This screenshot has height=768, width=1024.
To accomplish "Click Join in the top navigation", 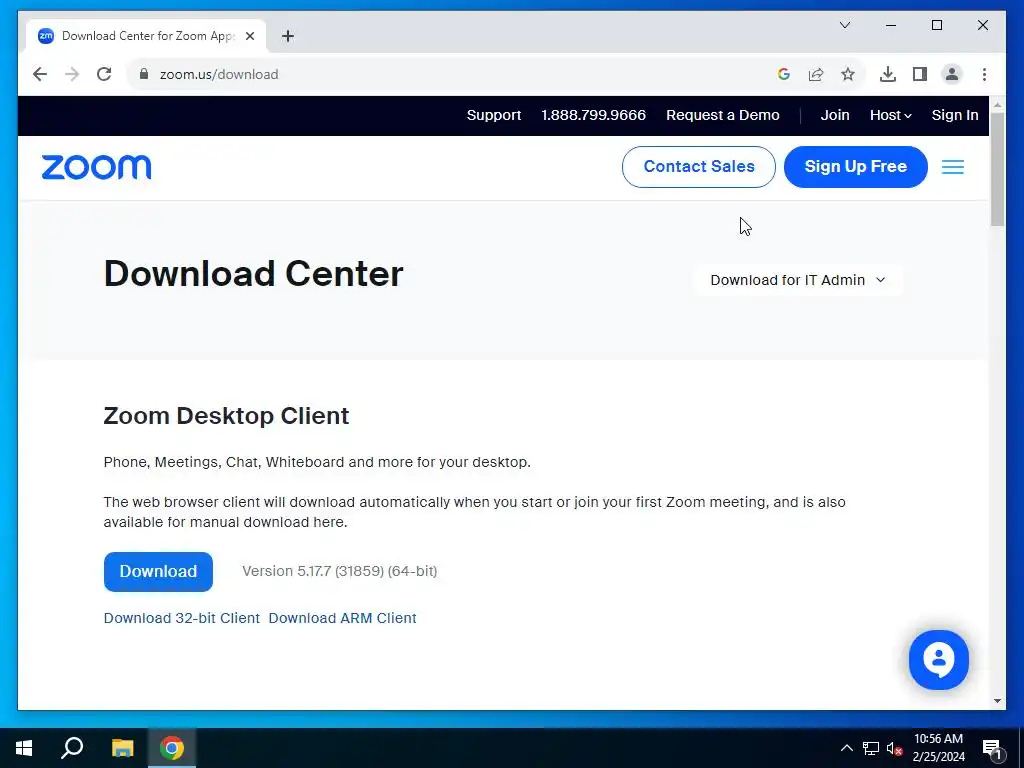I will point(835,115).
